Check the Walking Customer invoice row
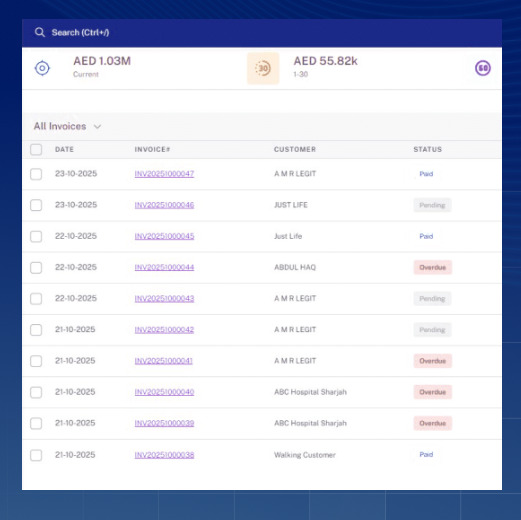 pyautogui.click(x=36, y=455)
